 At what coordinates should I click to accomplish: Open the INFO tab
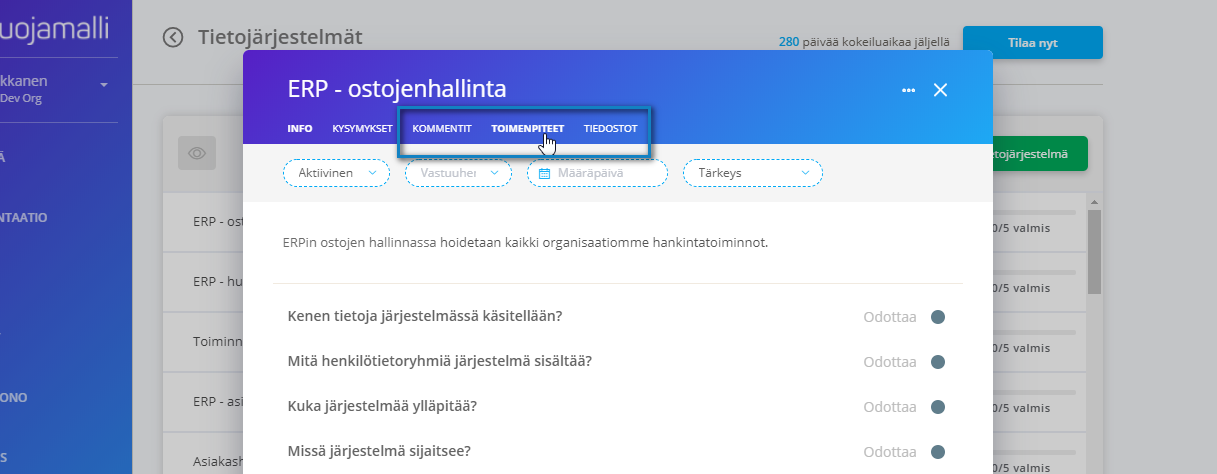coord(300,129)
